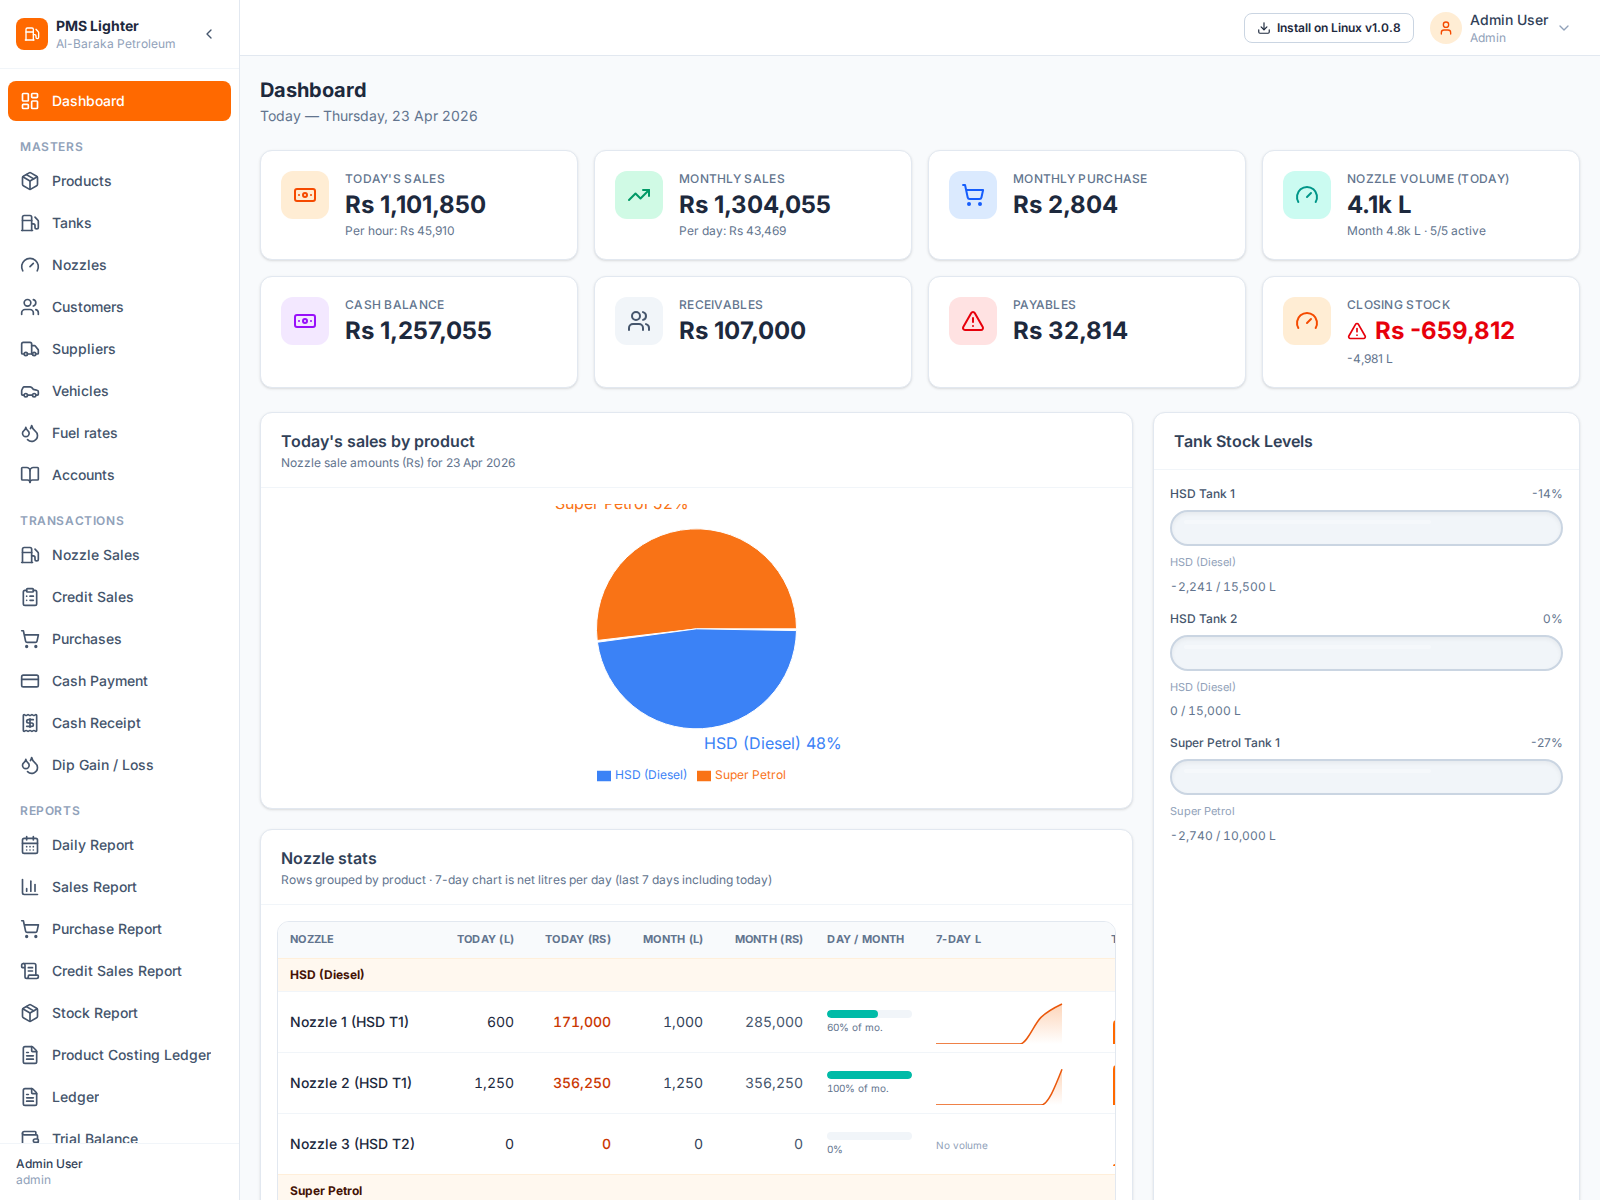Select the Dip Gain / Loss icon
This screenshot has width=1600, height=1200.
tap(31, 765)
